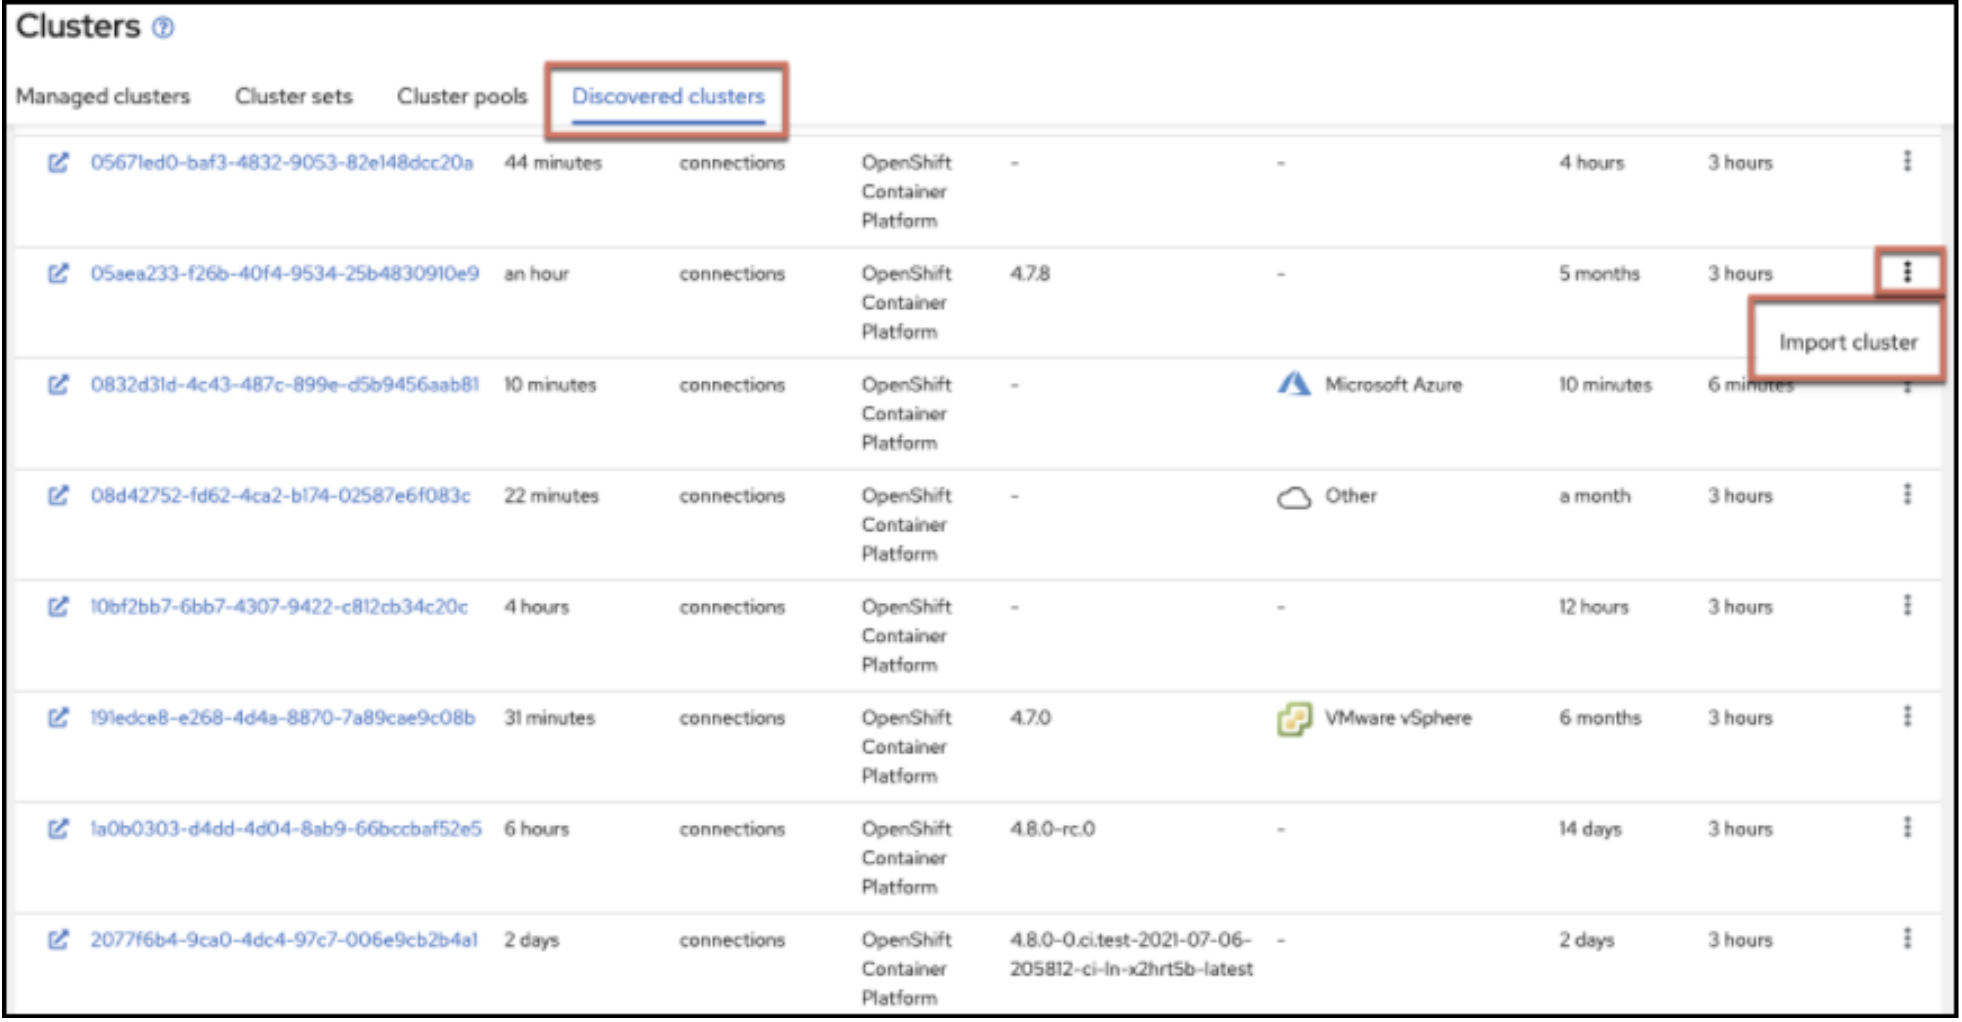
Task: Click external link icon for cluster 05aea233
Action: 58,273
